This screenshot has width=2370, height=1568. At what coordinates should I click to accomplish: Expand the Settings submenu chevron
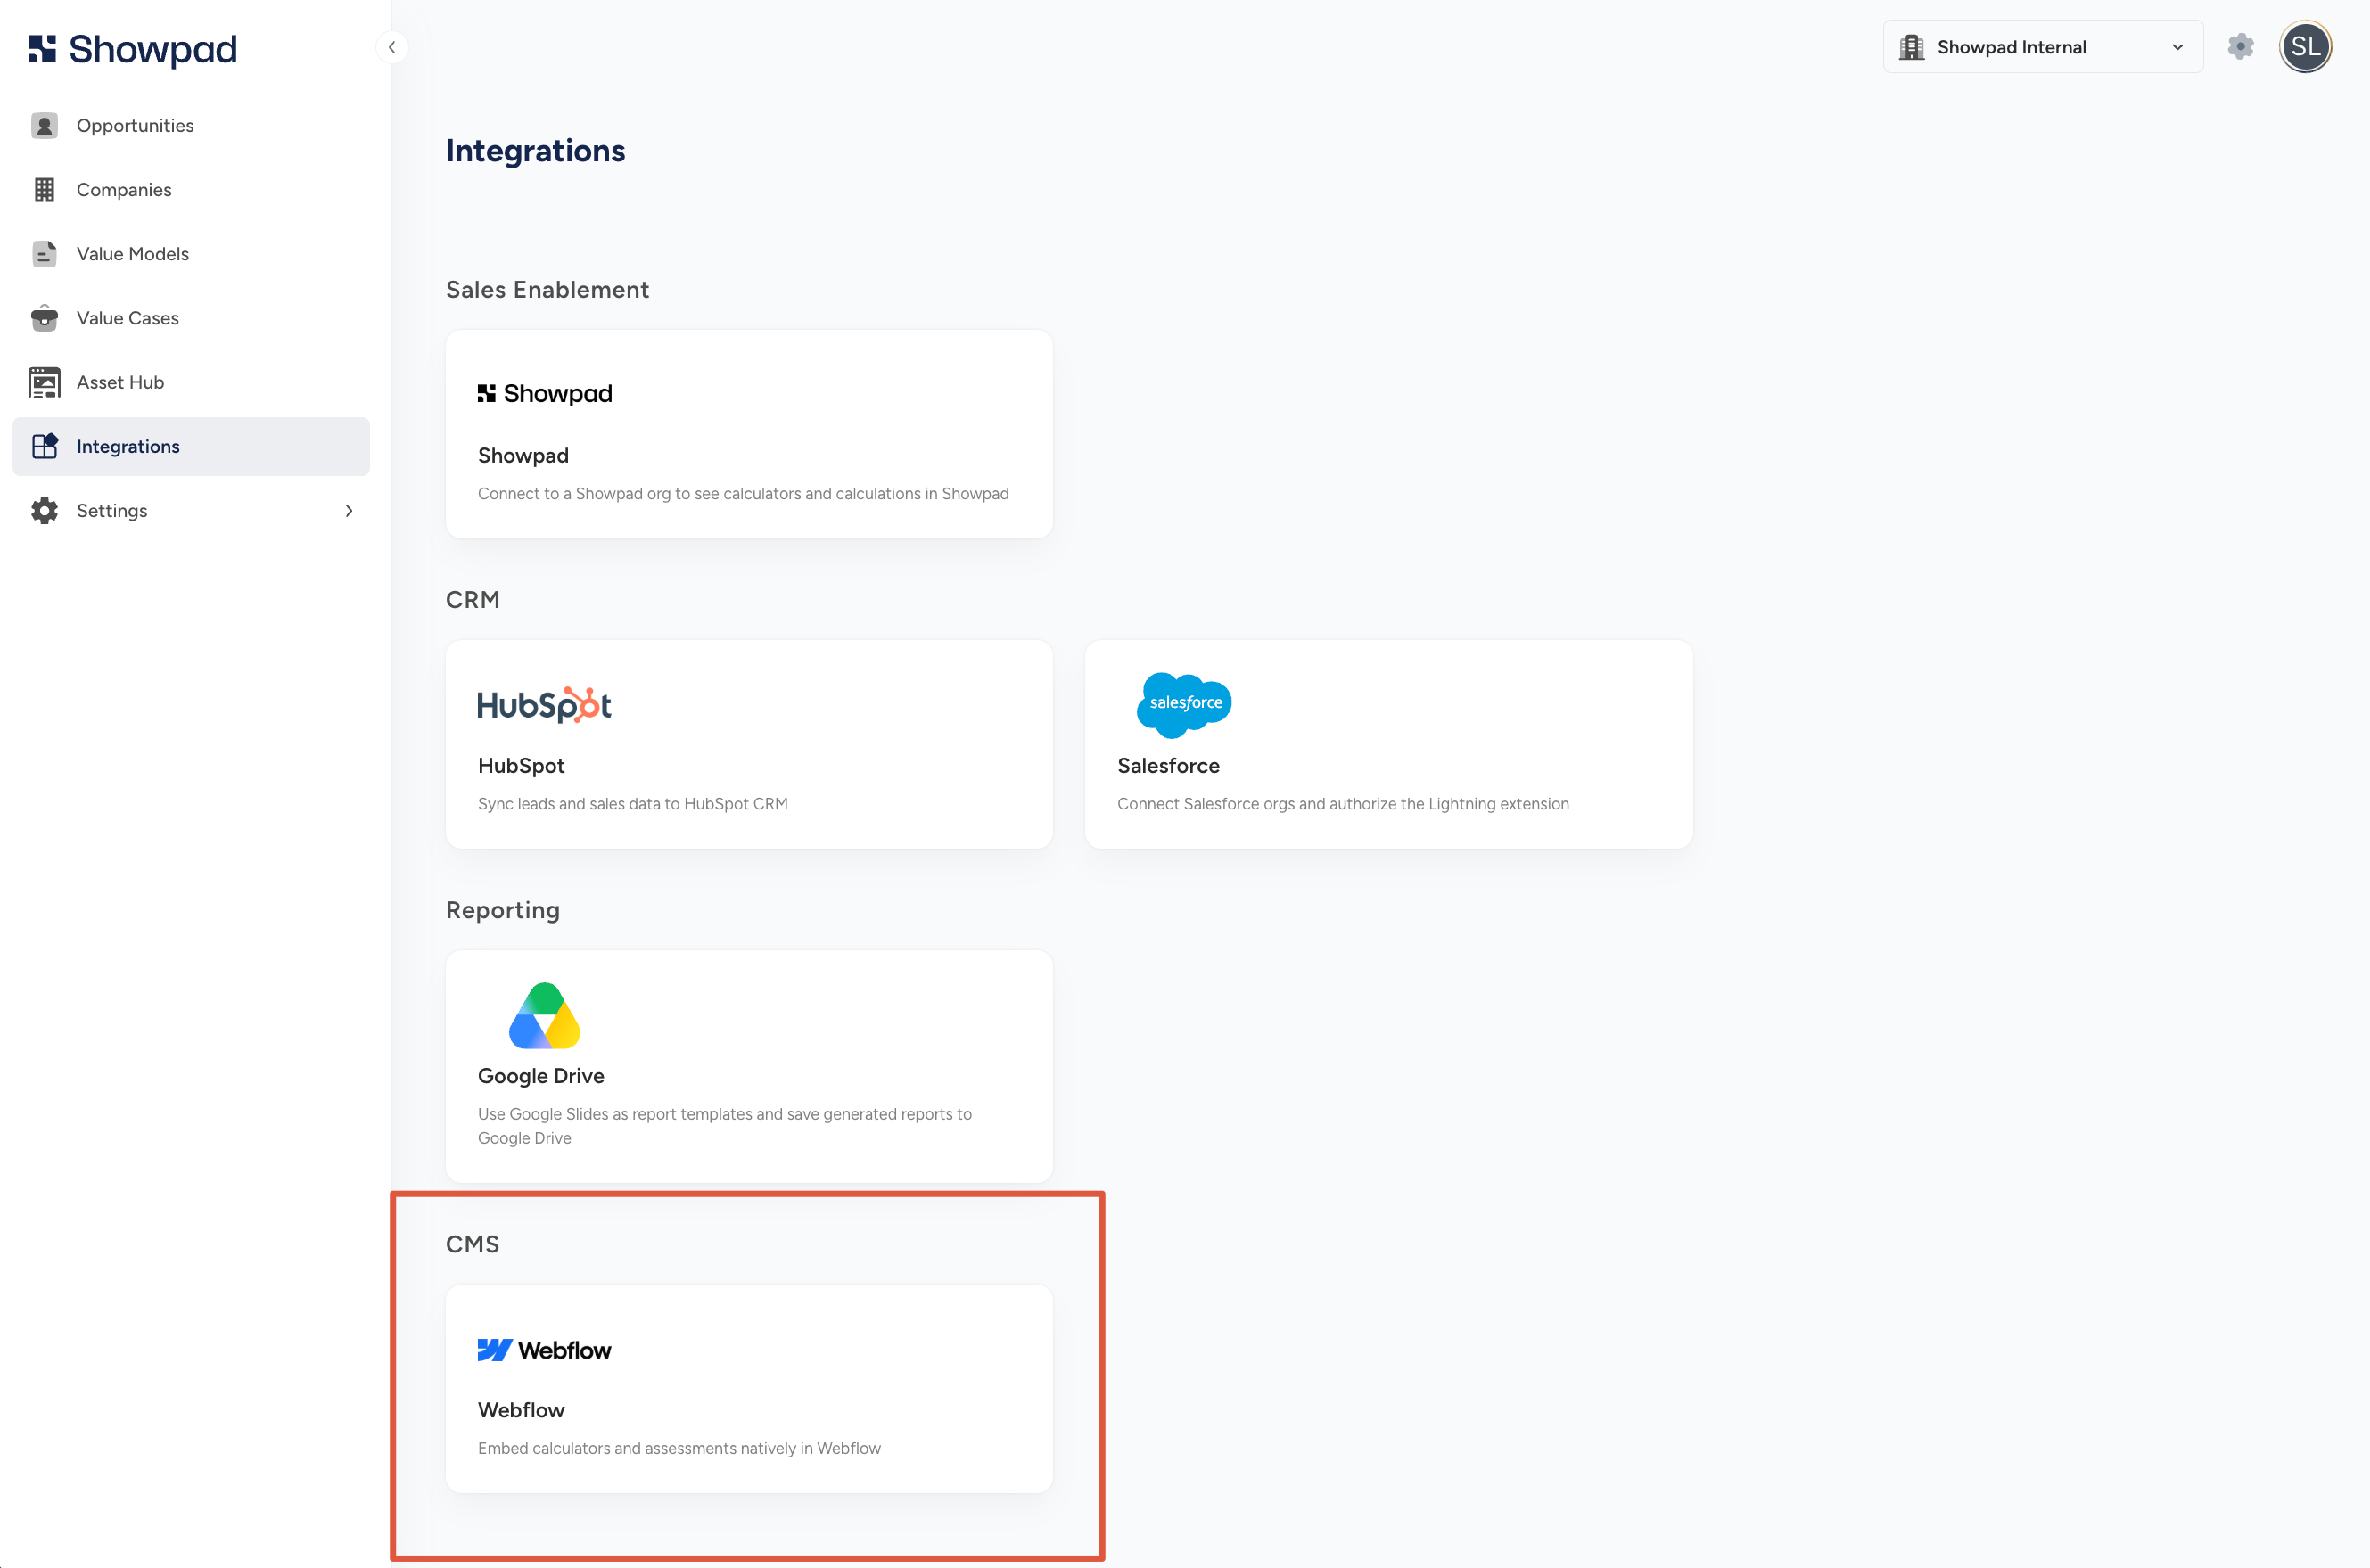tap(349, 510)
